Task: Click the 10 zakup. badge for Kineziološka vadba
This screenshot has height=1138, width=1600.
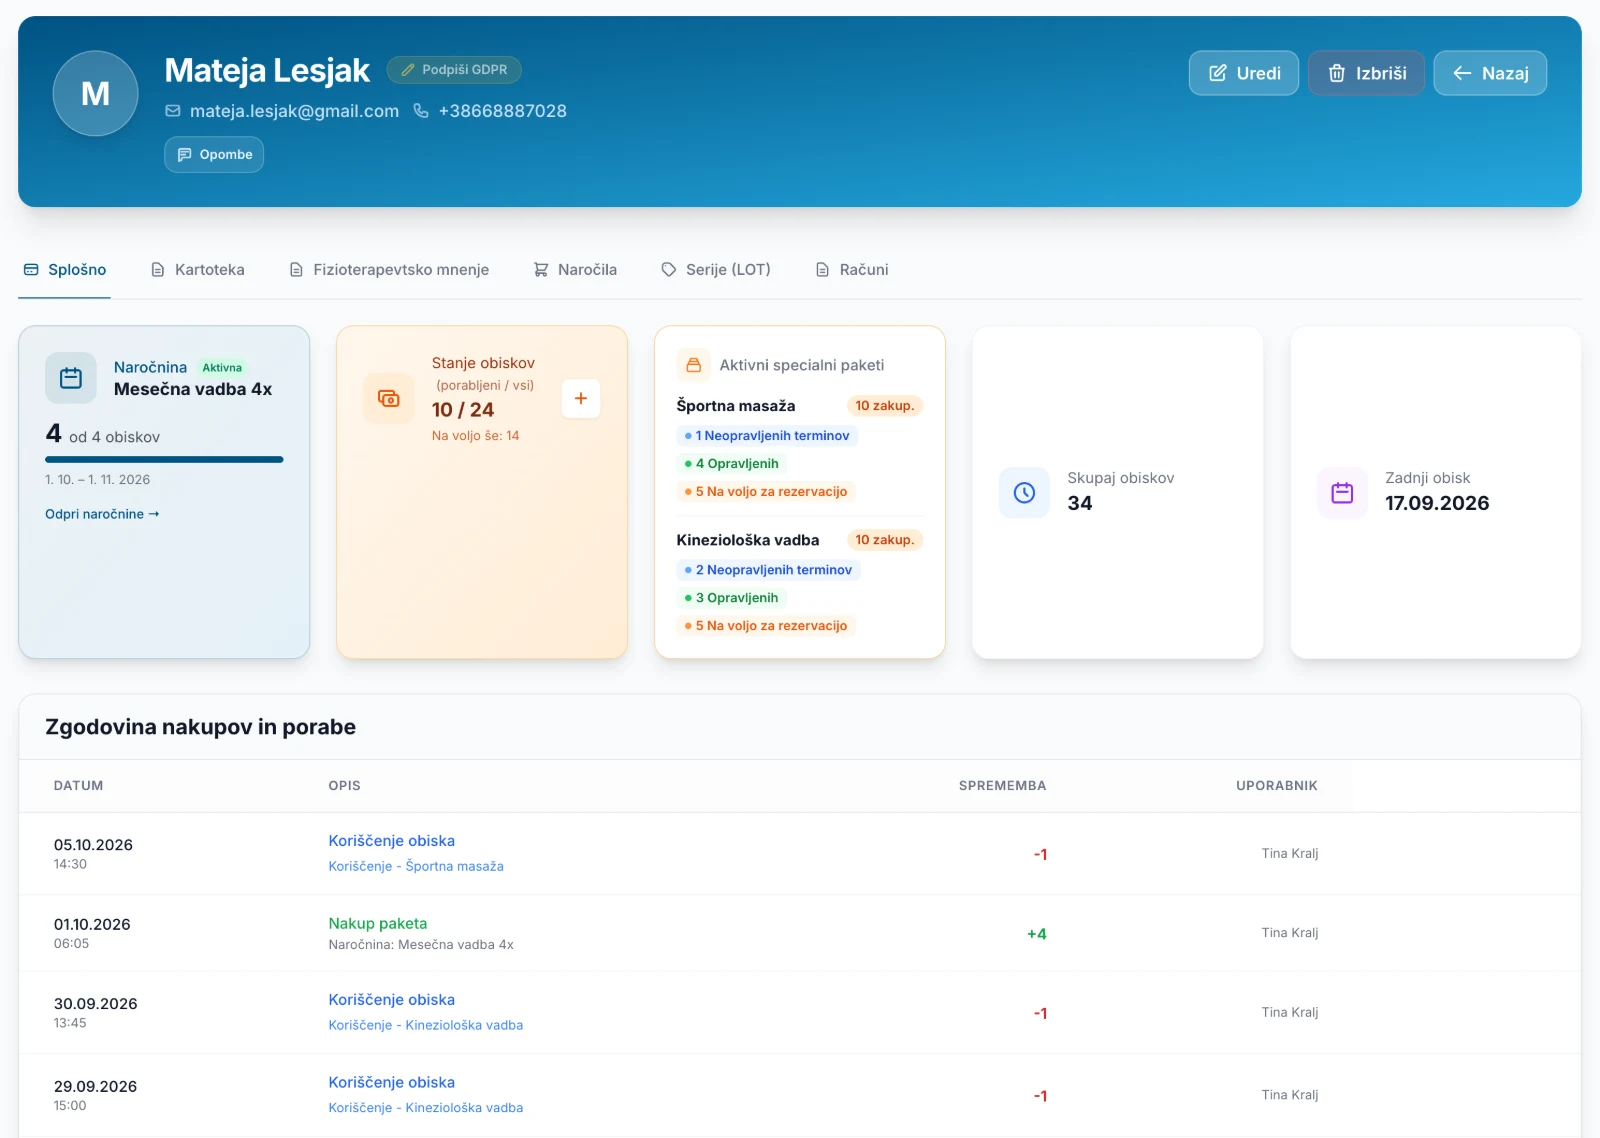Action: coord(885,540)
